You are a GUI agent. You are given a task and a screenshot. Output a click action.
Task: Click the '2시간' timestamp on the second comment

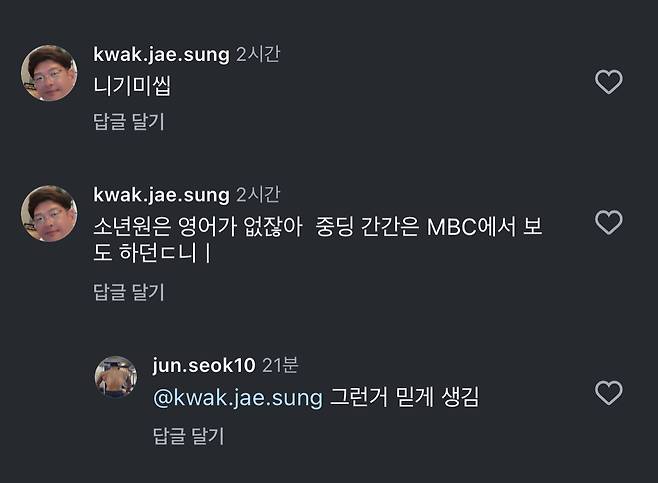pyautogui.click(x=258, y=195)
